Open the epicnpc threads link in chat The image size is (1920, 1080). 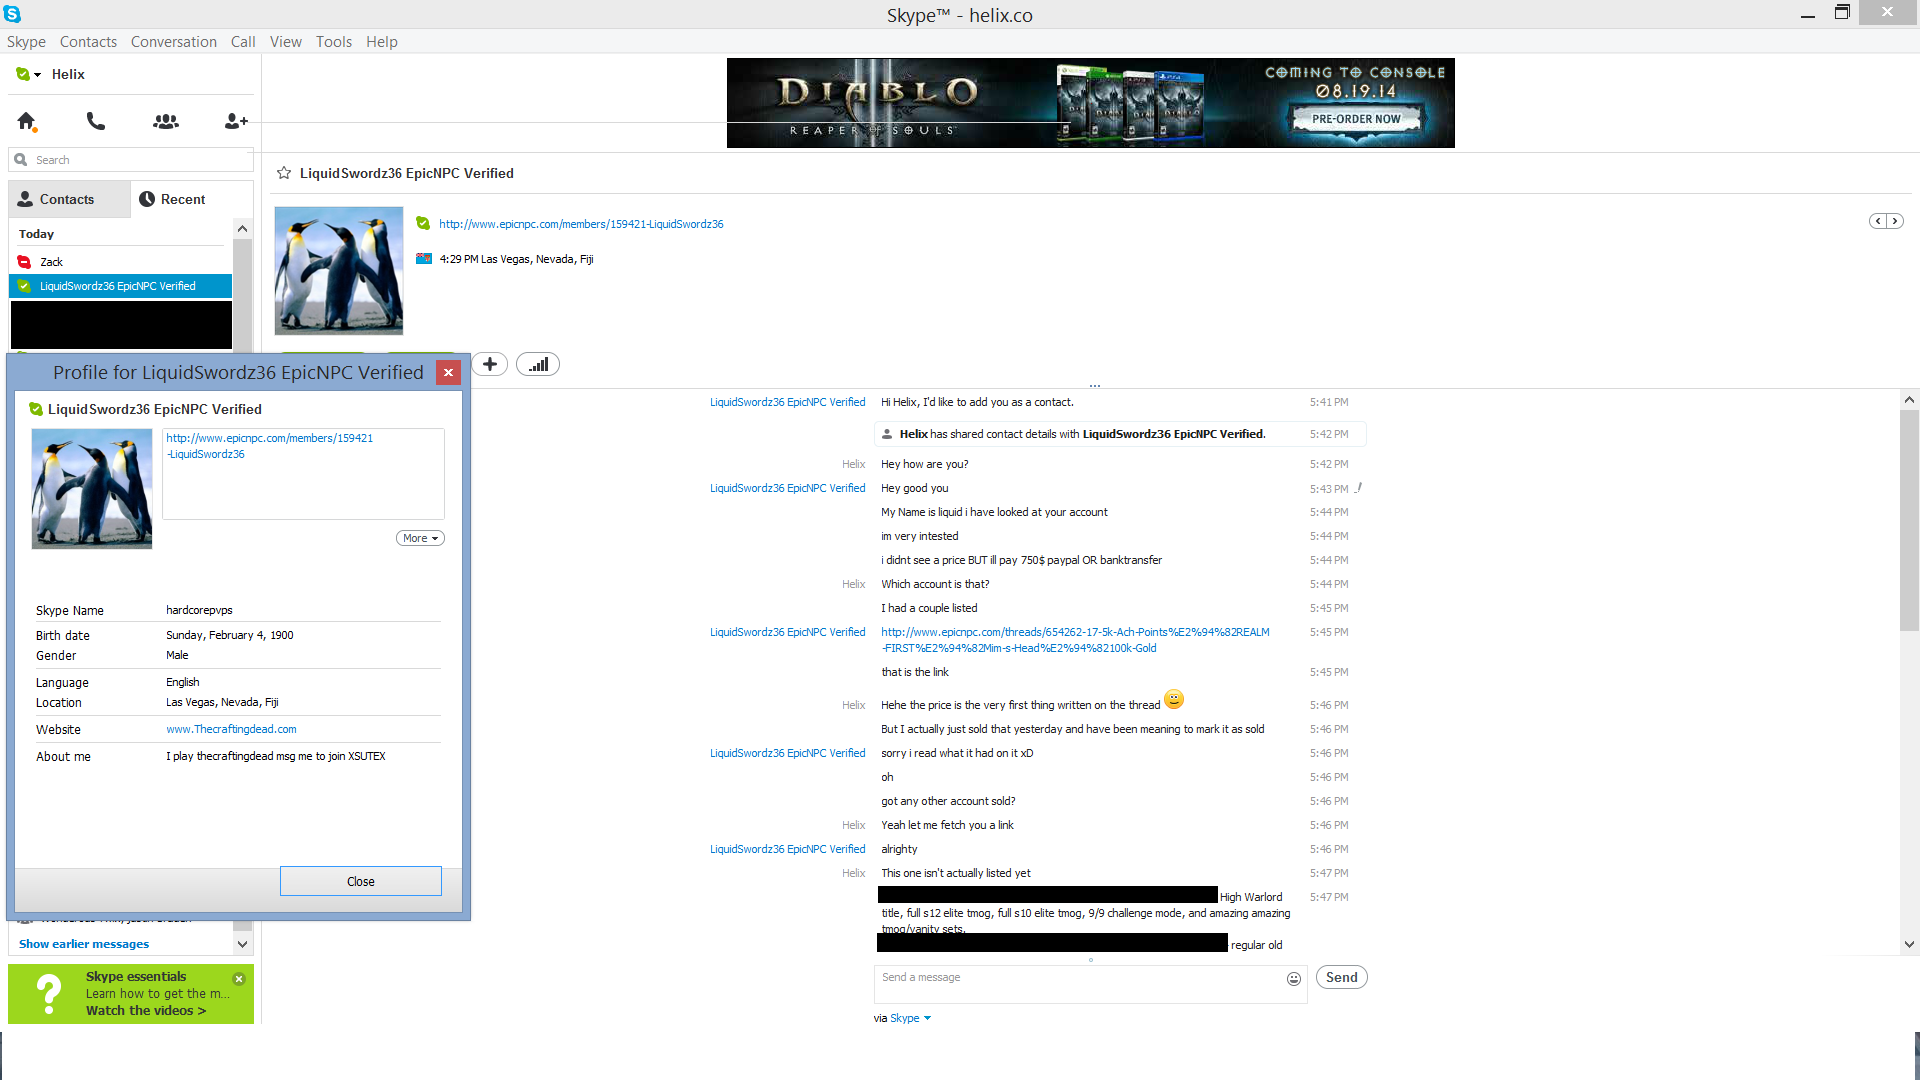(x=1075, y=640)
